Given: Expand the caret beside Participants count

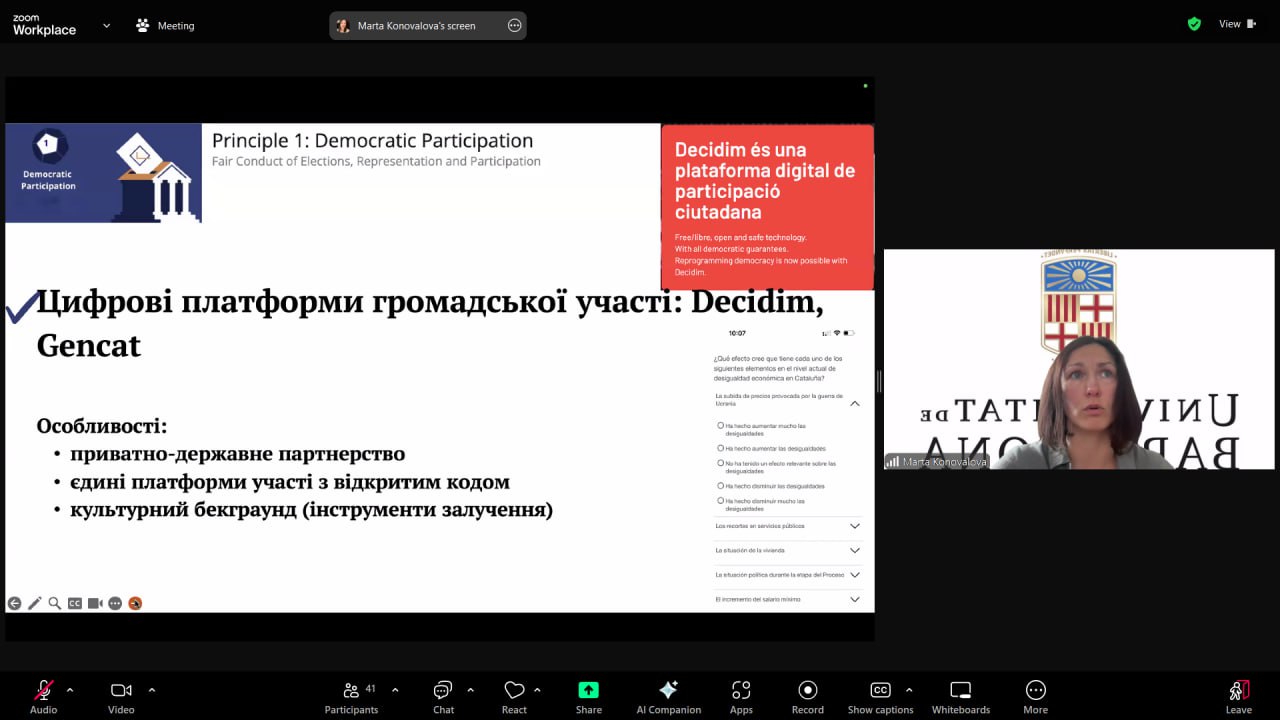Looking at the screenshot, I should click(395, 690).
